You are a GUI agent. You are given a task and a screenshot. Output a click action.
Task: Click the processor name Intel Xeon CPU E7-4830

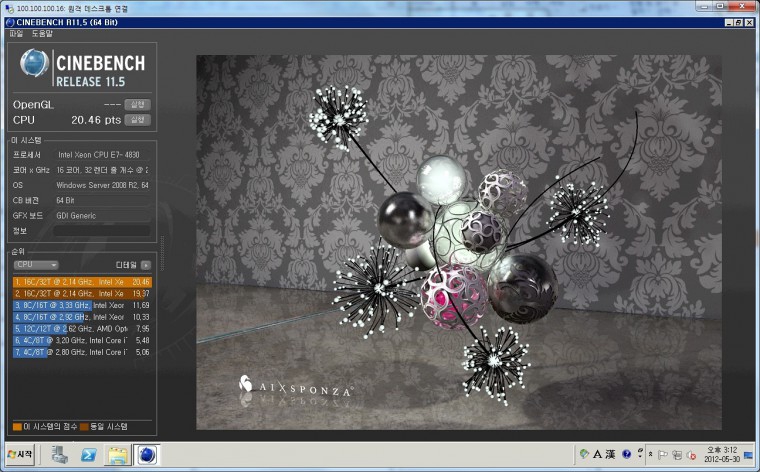[99, 155]
